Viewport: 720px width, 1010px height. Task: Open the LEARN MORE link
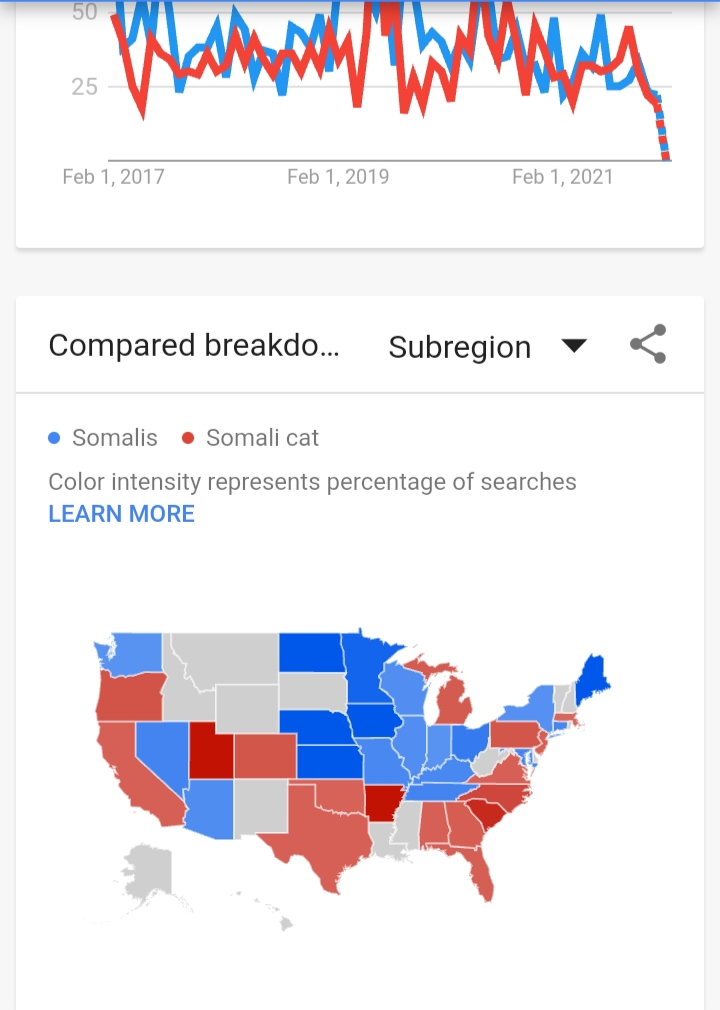[x=121, y=513]
